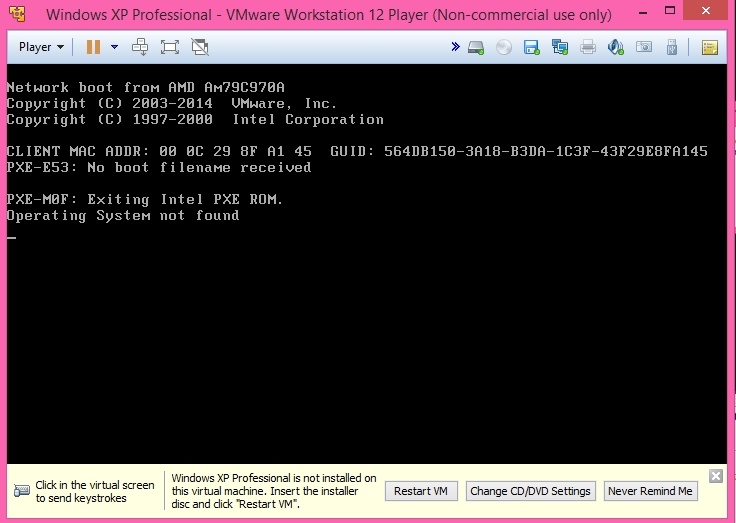Image resolution: width=736 pixels, height=523 pixels.
Task: Open the message log note icon
Action: pos(709,47)
